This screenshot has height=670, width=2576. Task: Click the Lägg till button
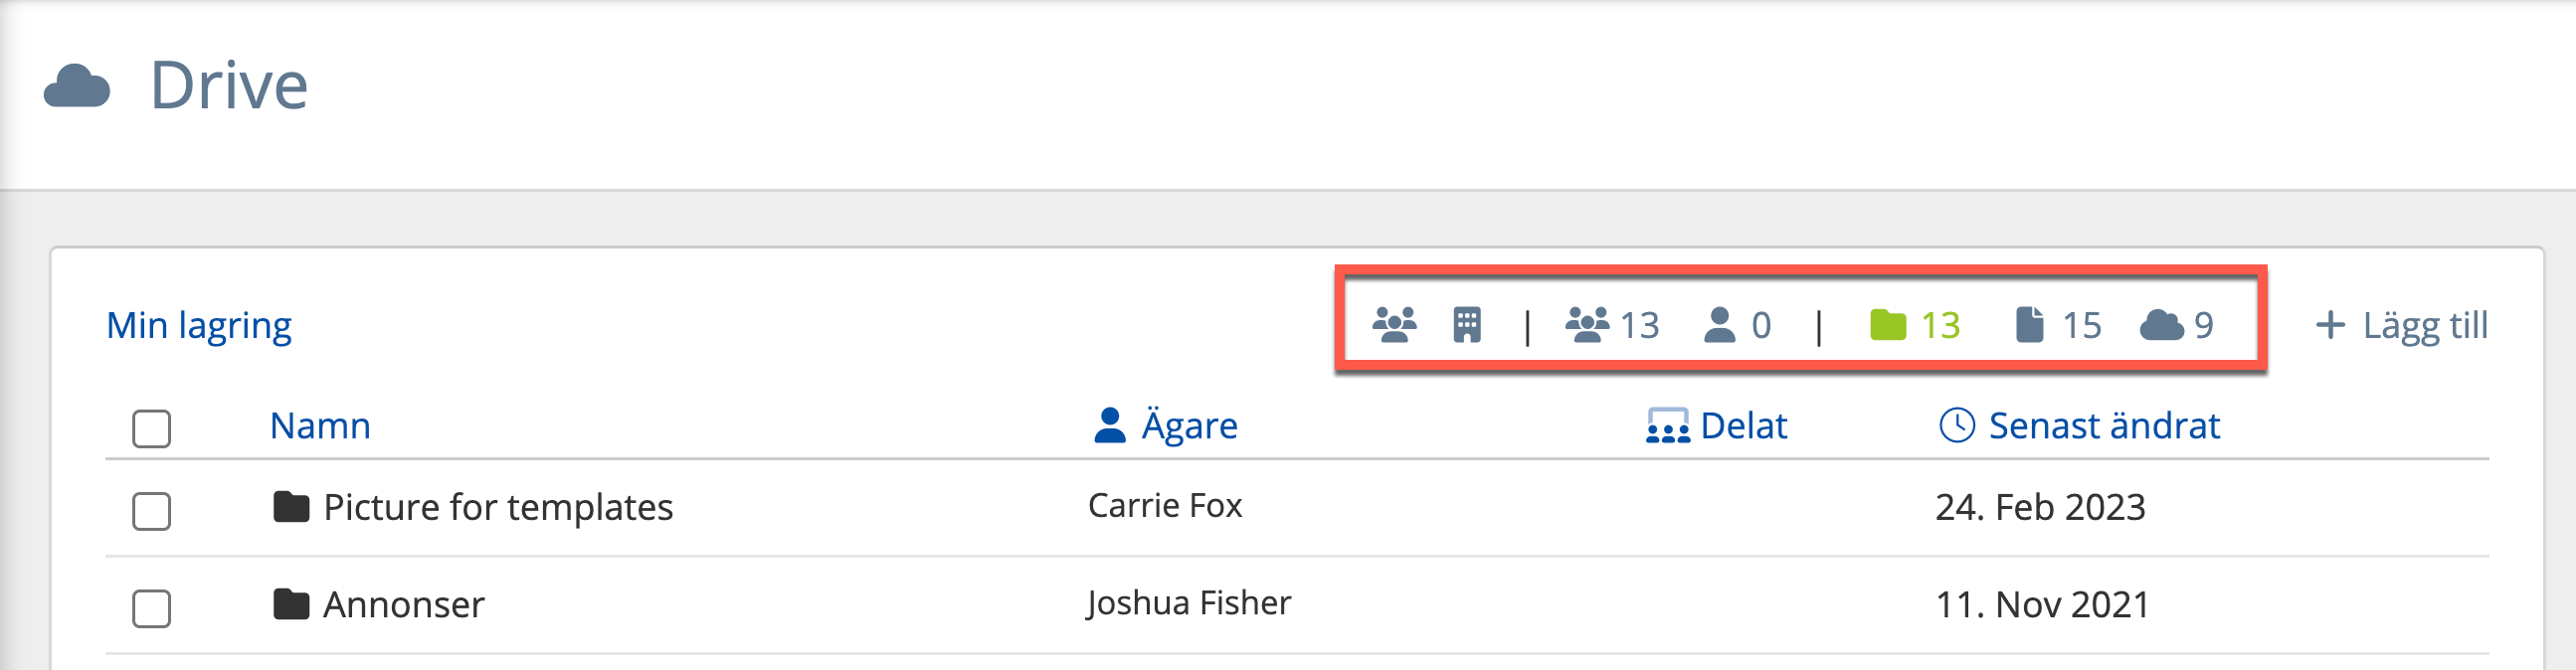(2402, 325)
